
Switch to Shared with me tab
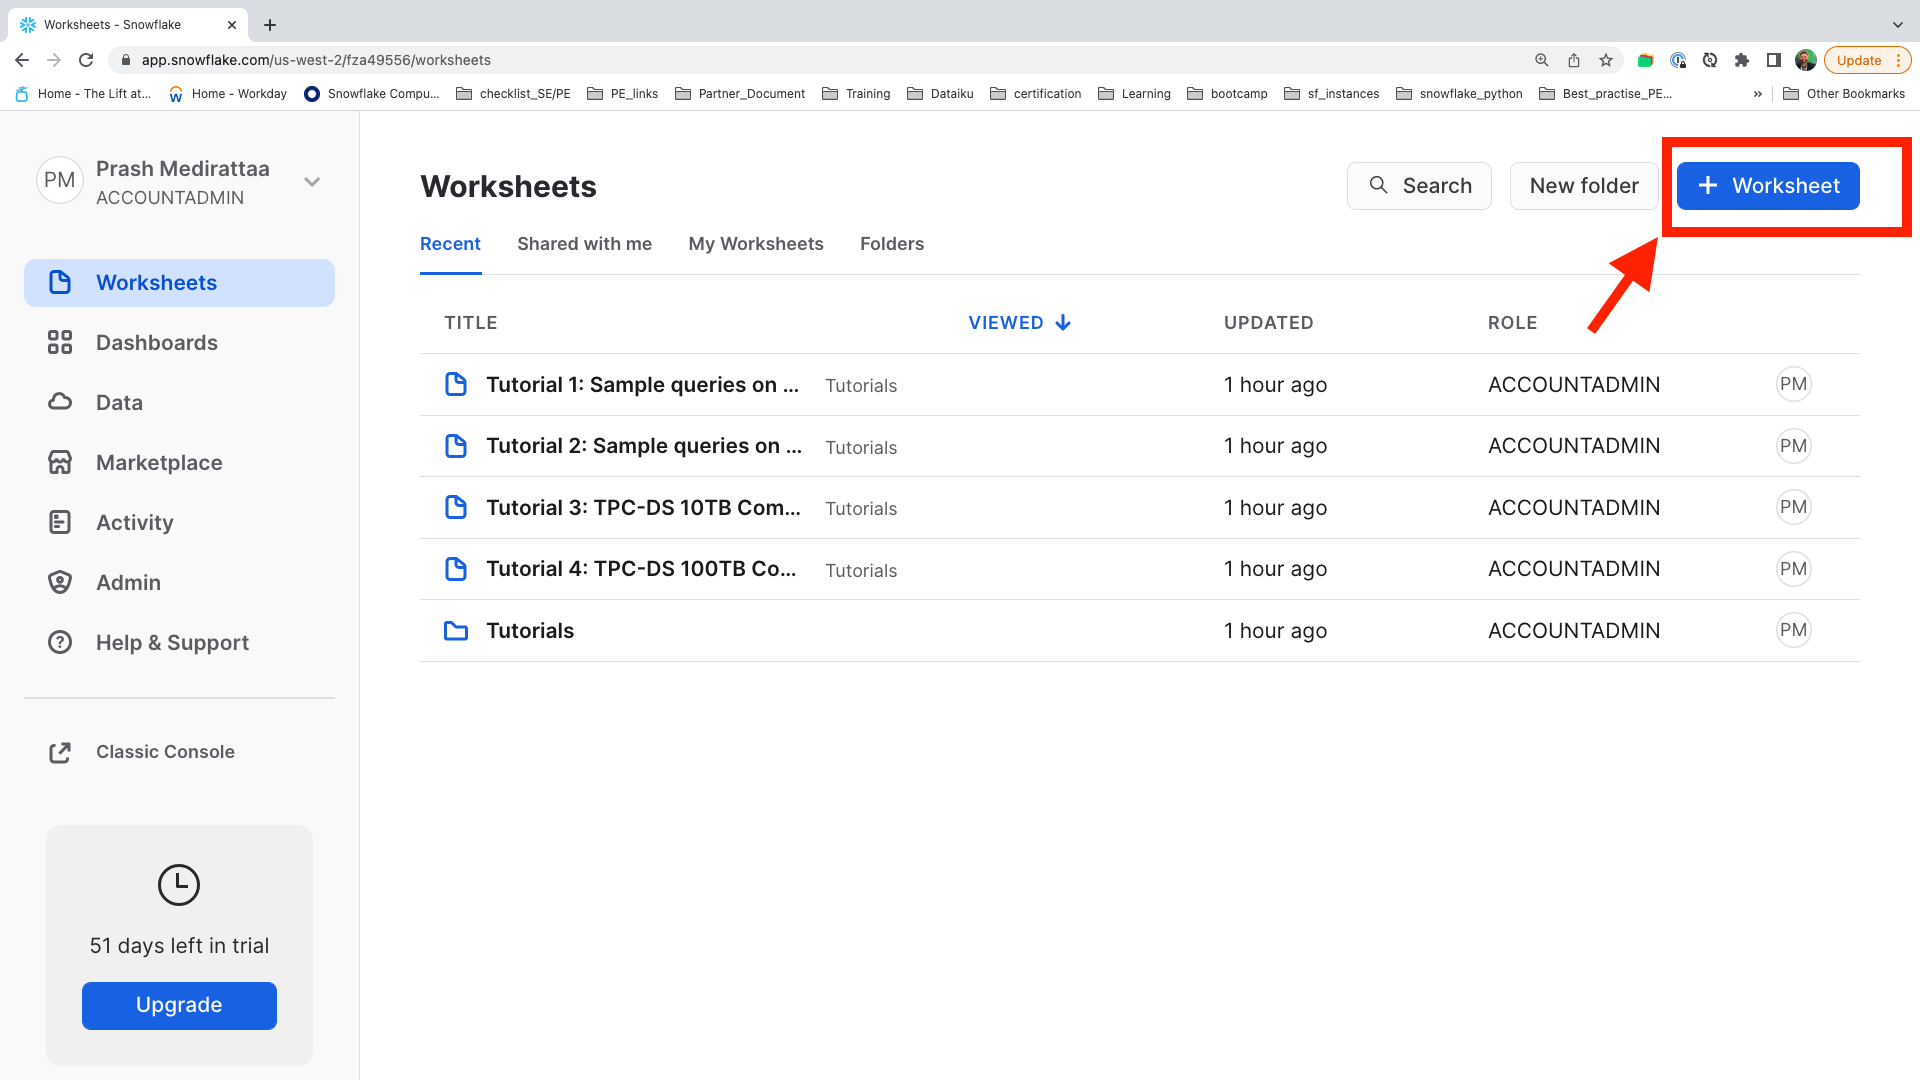click(584, 244)
